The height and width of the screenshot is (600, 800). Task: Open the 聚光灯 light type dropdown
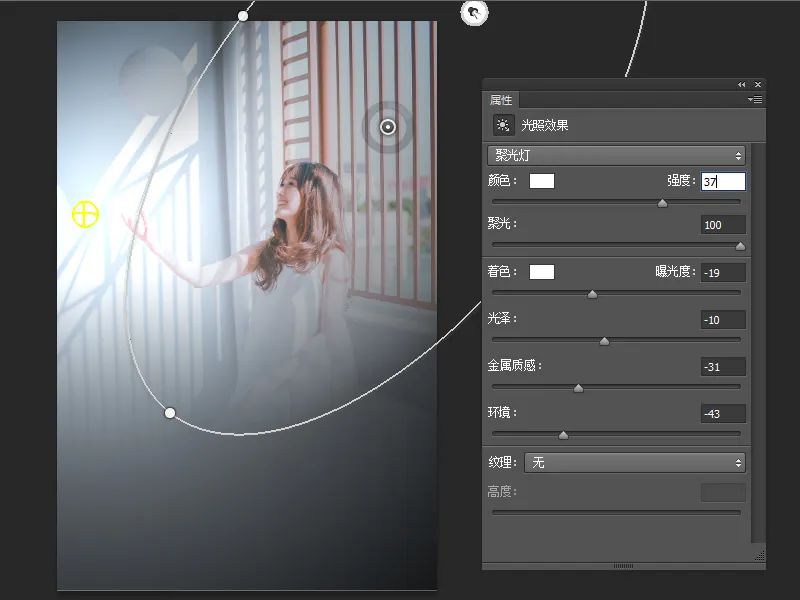(x=616, y=156)
